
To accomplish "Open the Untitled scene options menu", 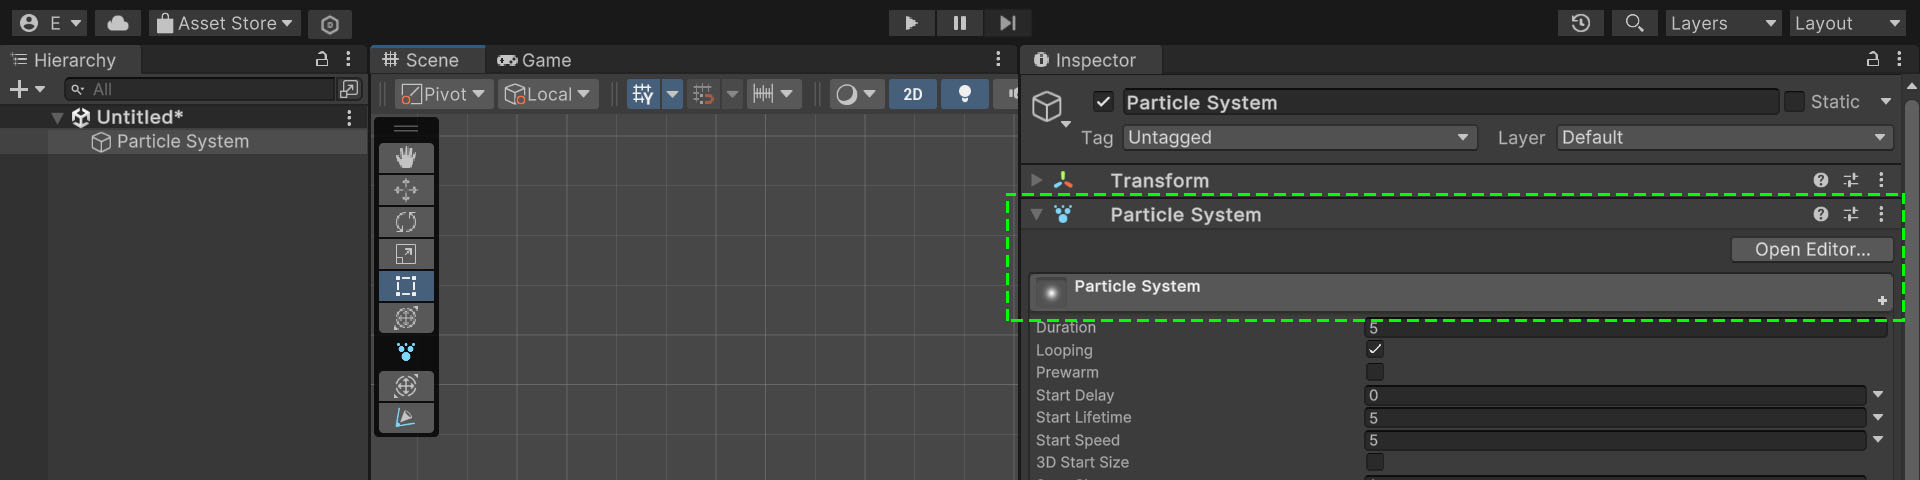I will click(x=349, y=118).
